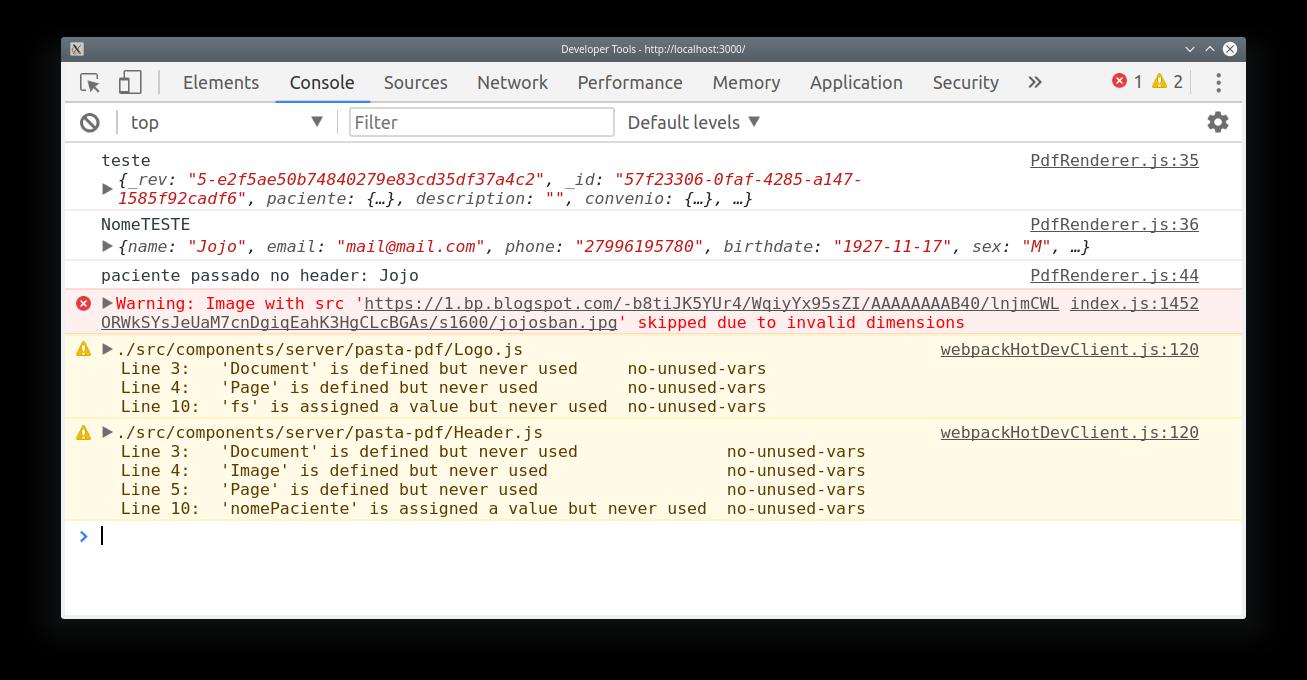Click the email value "mail@mail.com"
Screen dimensions: 1307x680
(x=411, y=246)
